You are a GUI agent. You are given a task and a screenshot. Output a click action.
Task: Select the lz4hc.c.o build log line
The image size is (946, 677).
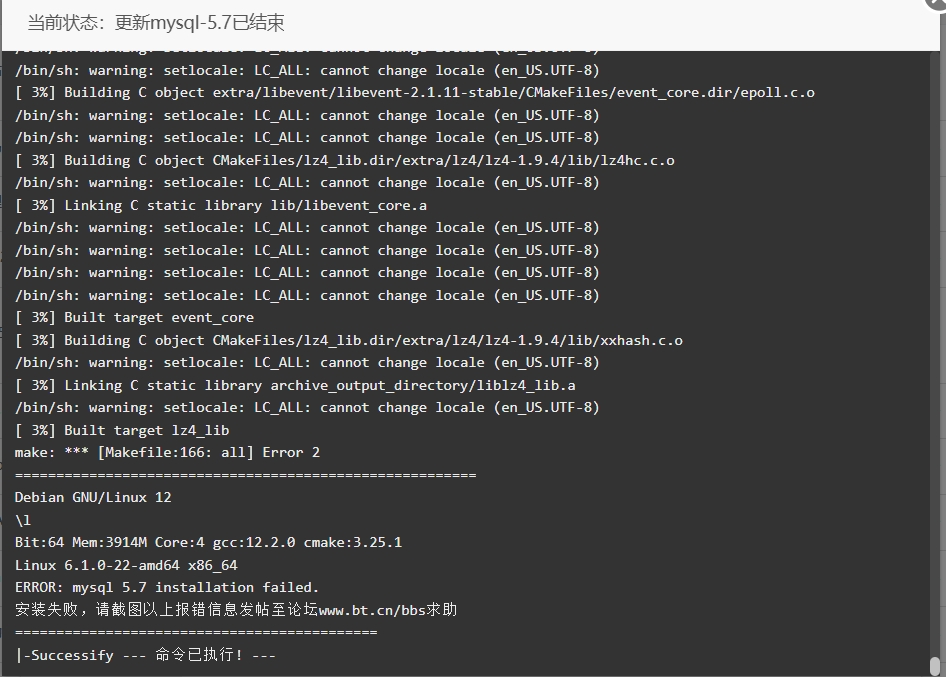[x=344, y=161]
